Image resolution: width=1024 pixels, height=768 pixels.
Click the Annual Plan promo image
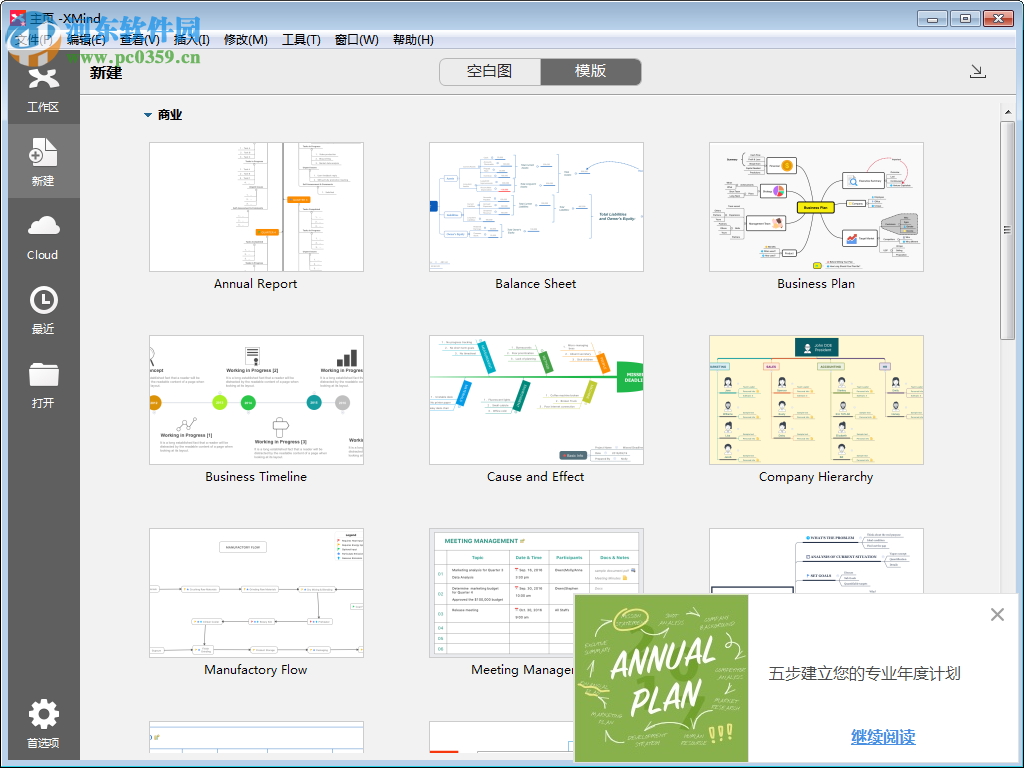coord(662,678)
